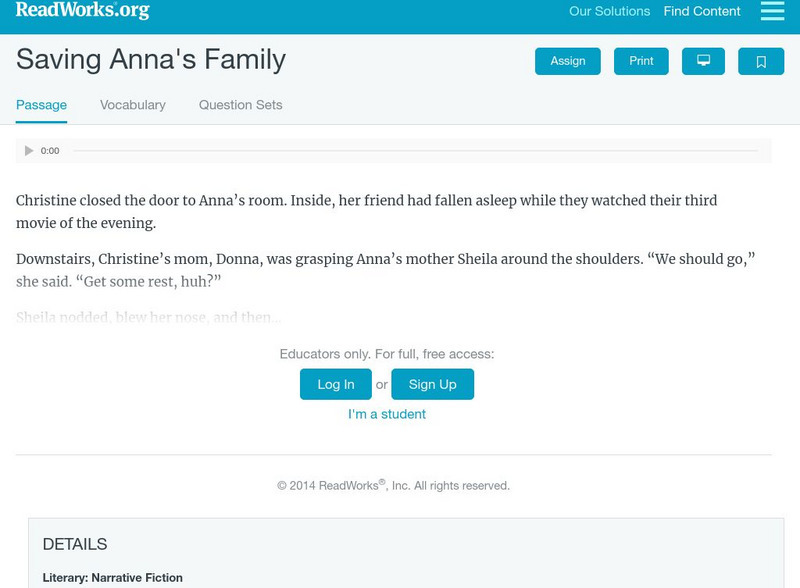Click the projector presentation mode icon
This screenshot has width=800, height=588.
[704, 61]
